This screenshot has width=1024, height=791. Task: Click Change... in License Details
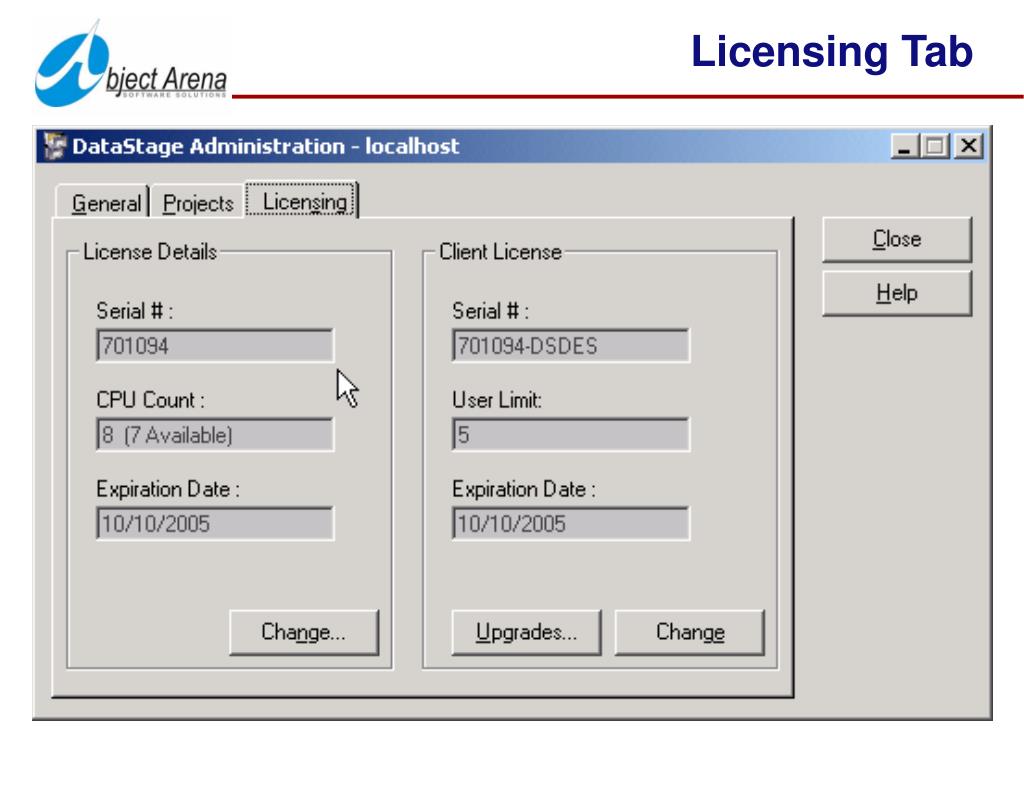304,632
